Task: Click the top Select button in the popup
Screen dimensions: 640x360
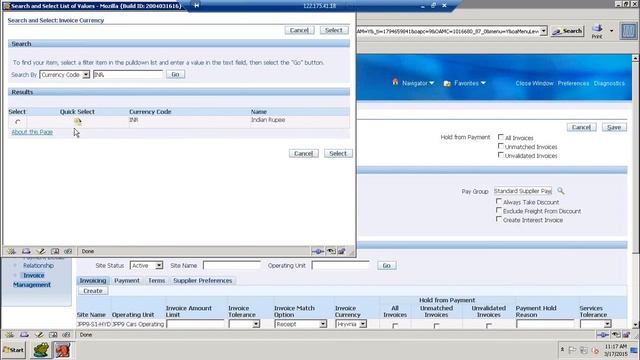Action: [x=334, y=30]
